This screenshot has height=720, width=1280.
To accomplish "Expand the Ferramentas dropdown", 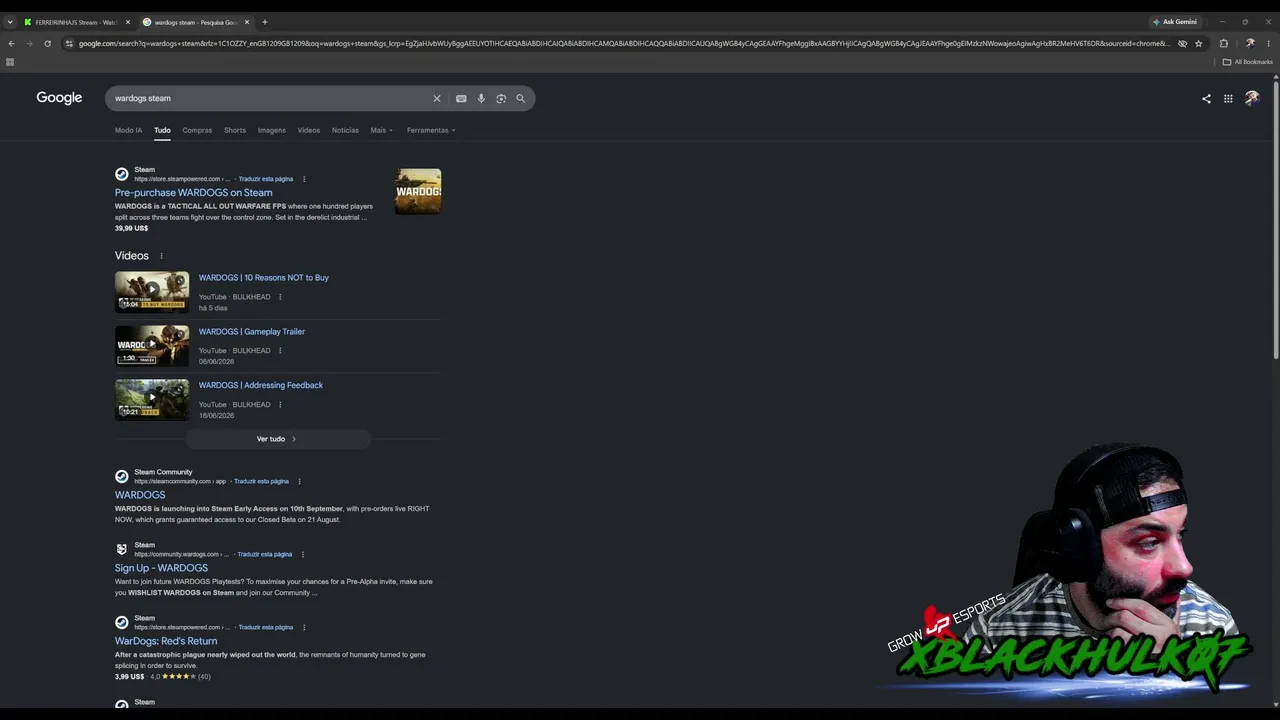I will tap(431, 130).
